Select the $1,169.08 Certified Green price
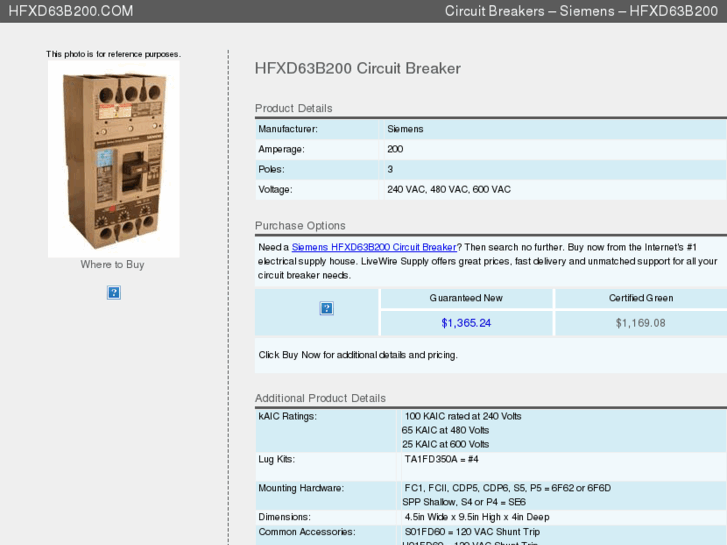727x545 pixels. [640, 323]
